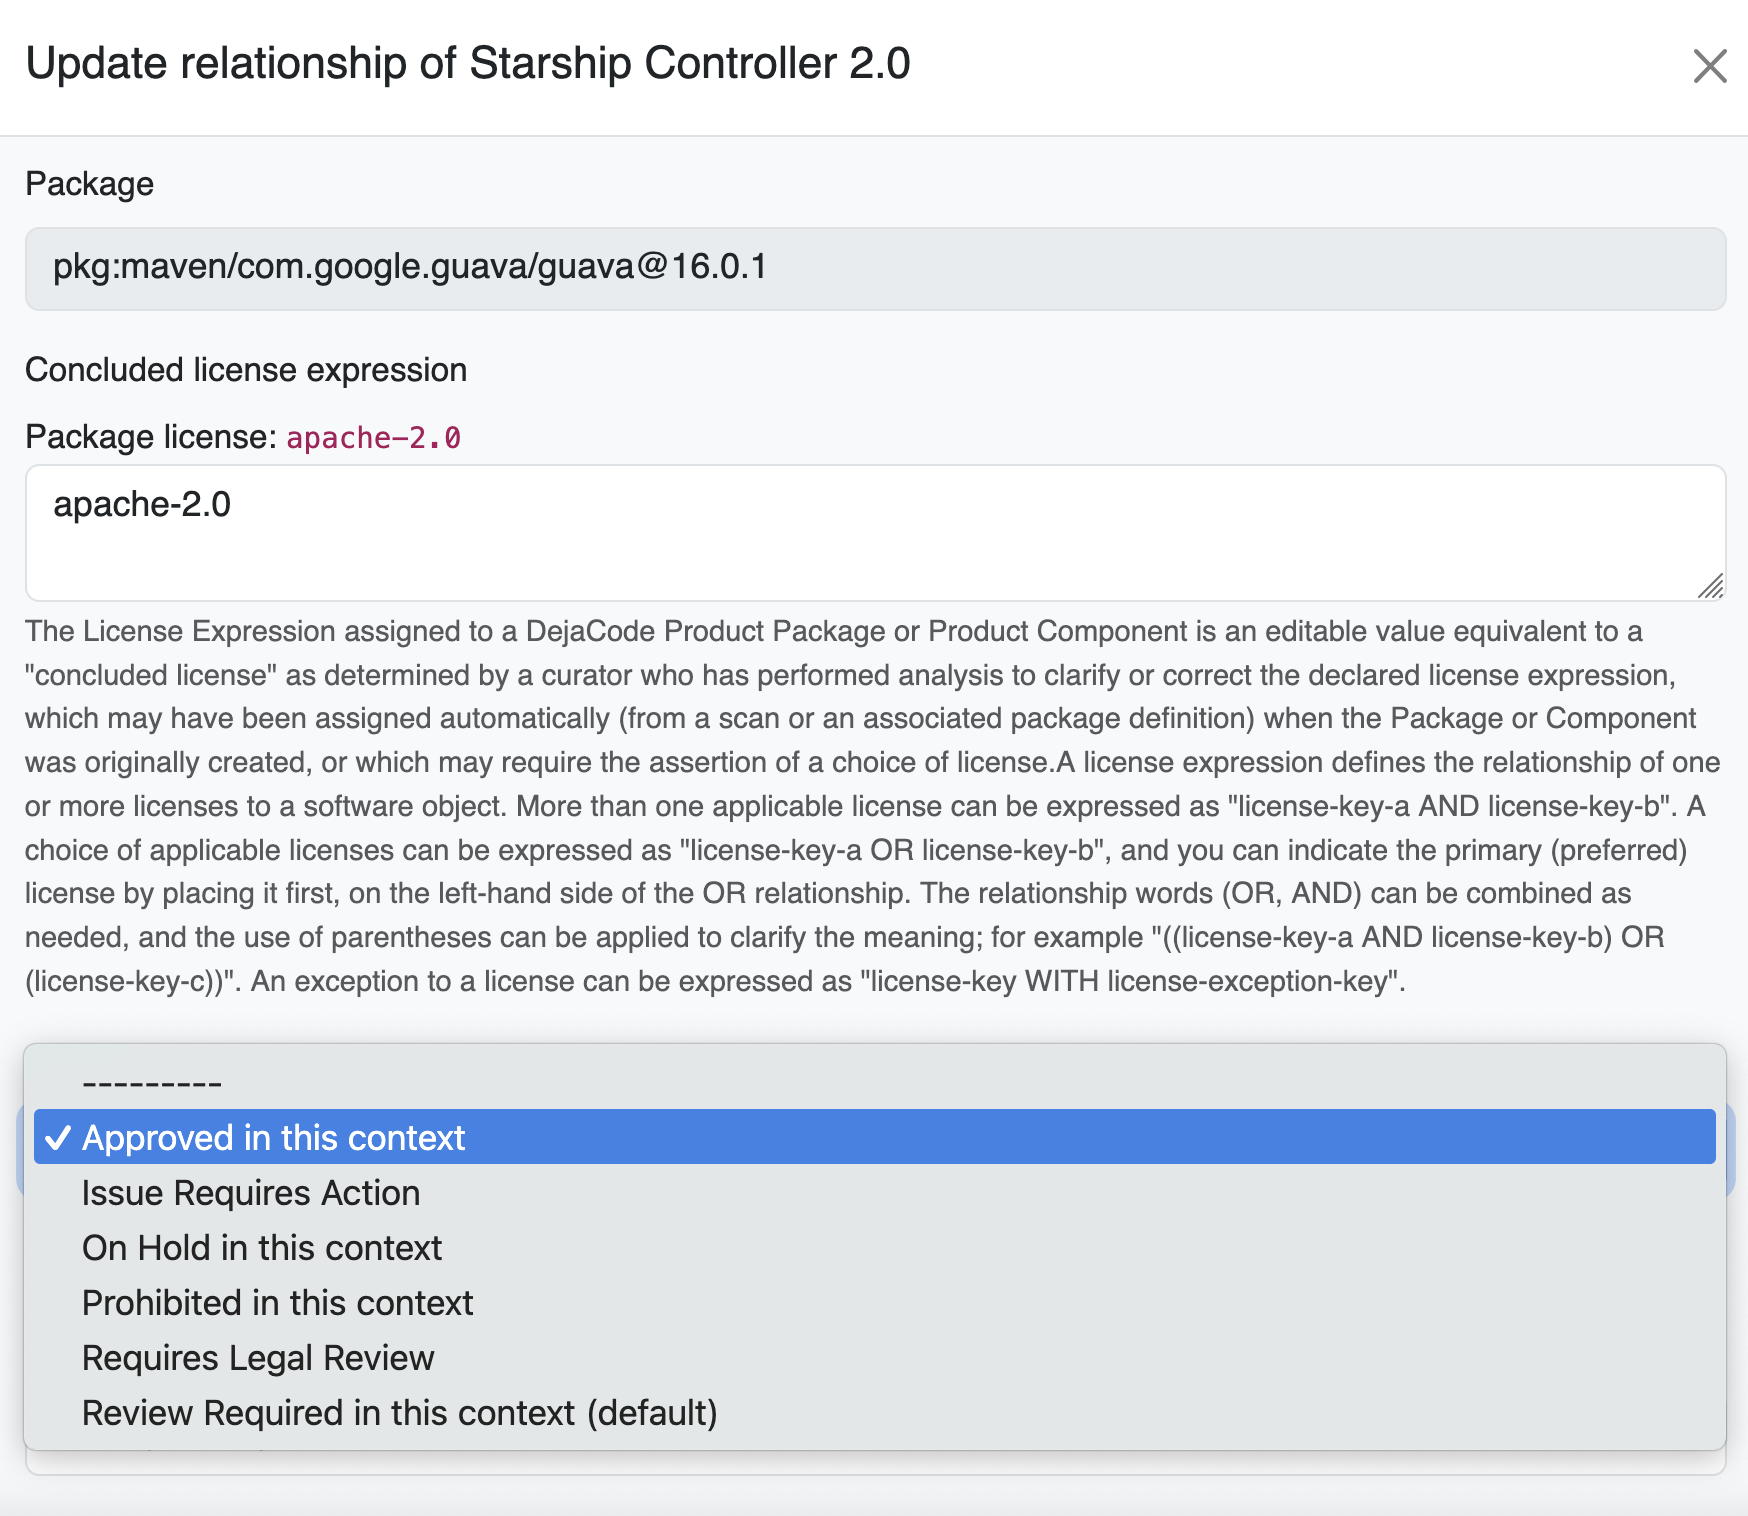Image resolution: width=1748 pixels, height=1516 pixels.
Task: Select Review Required in this context (default)
Action: click(875, 1413)
